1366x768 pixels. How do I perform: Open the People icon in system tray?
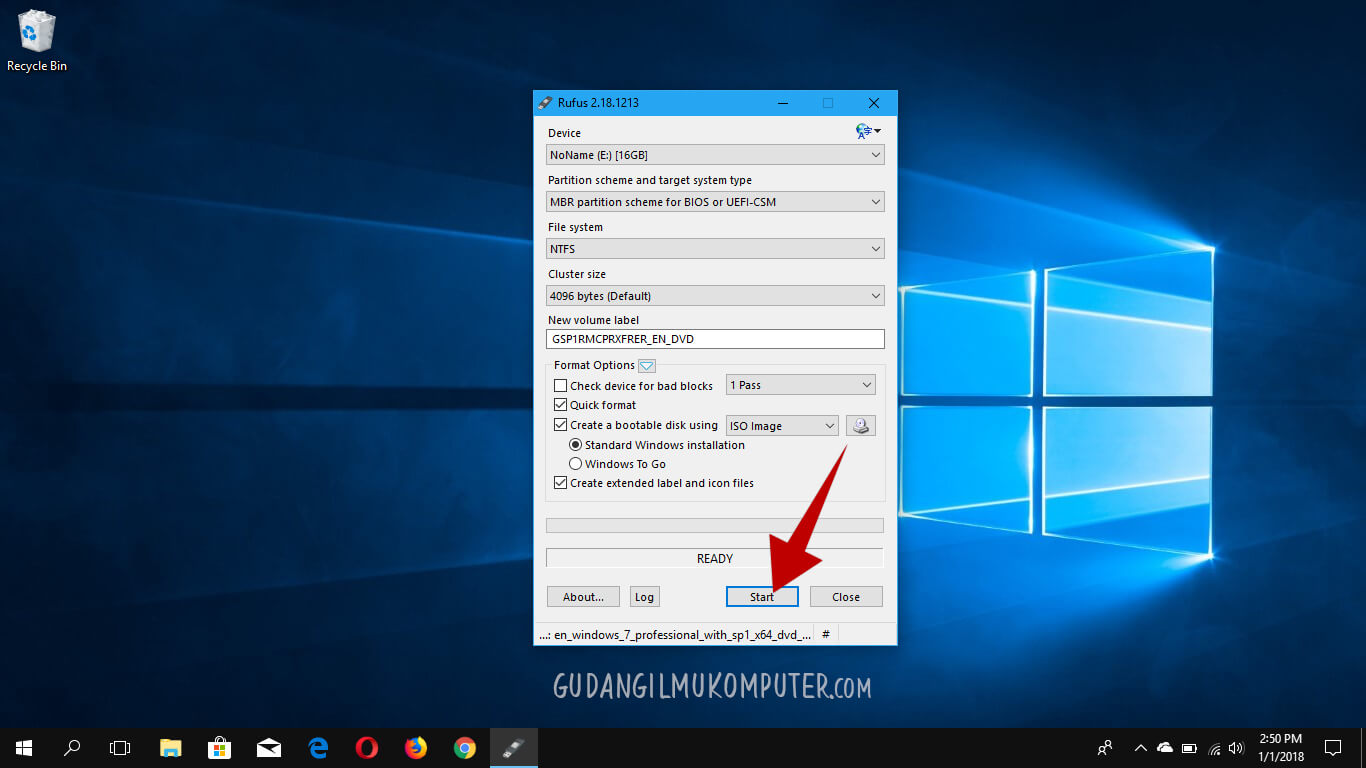1105,748
